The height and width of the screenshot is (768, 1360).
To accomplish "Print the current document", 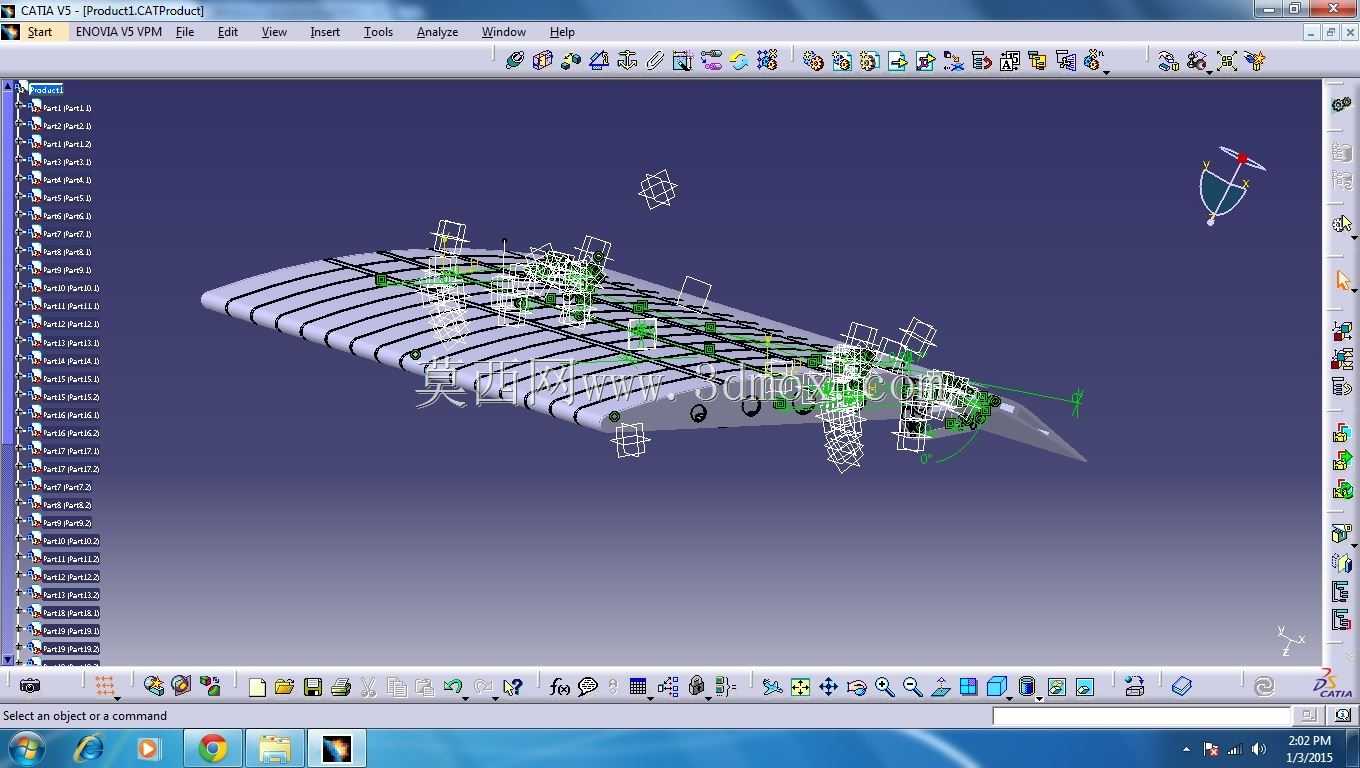I will click(x=340, y=686).
